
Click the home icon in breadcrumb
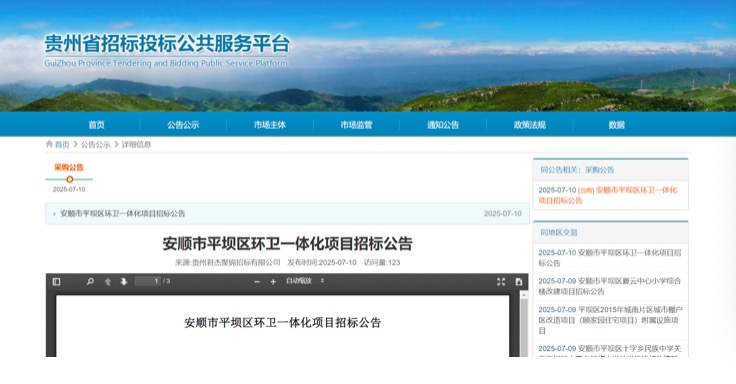49,144
